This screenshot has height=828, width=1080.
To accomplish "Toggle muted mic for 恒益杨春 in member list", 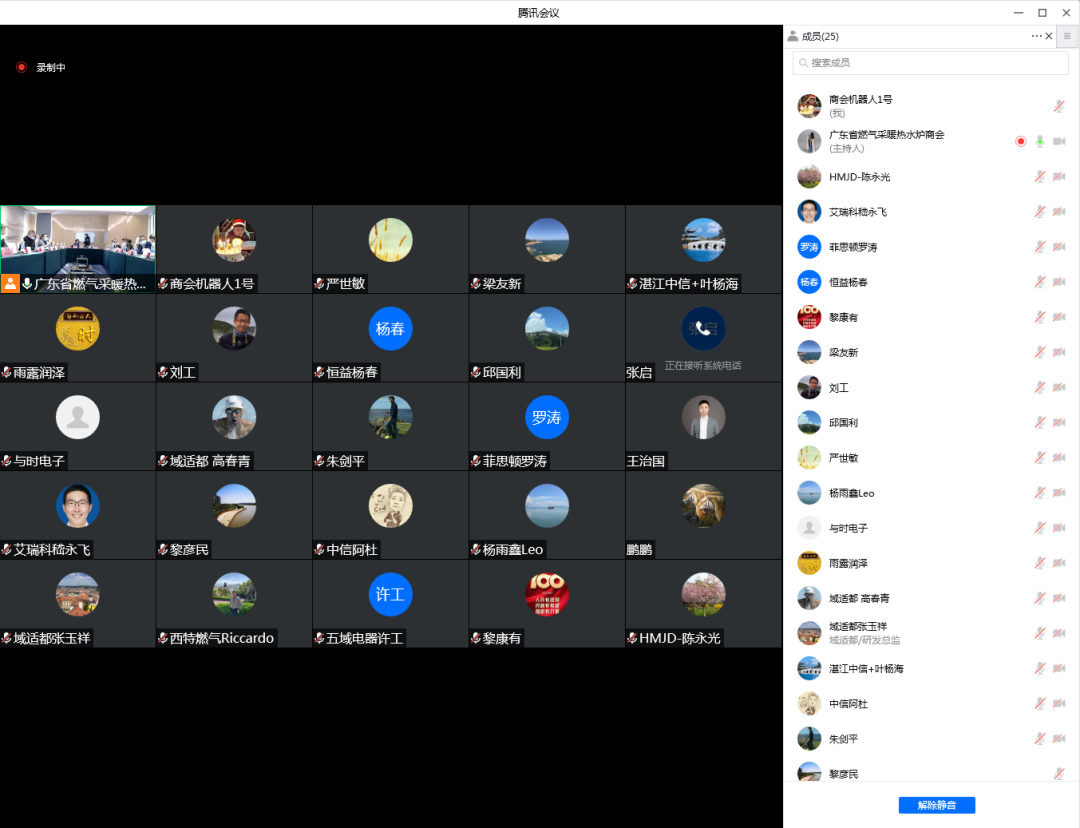I will coord(1040,282).
